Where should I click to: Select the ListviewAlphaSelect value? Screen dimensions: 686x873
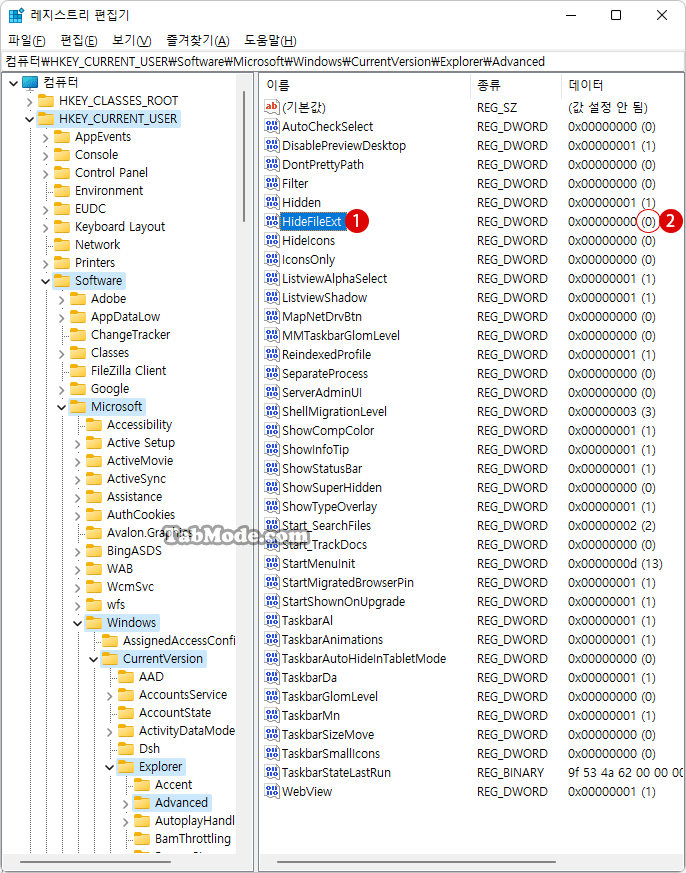point(335,278)
